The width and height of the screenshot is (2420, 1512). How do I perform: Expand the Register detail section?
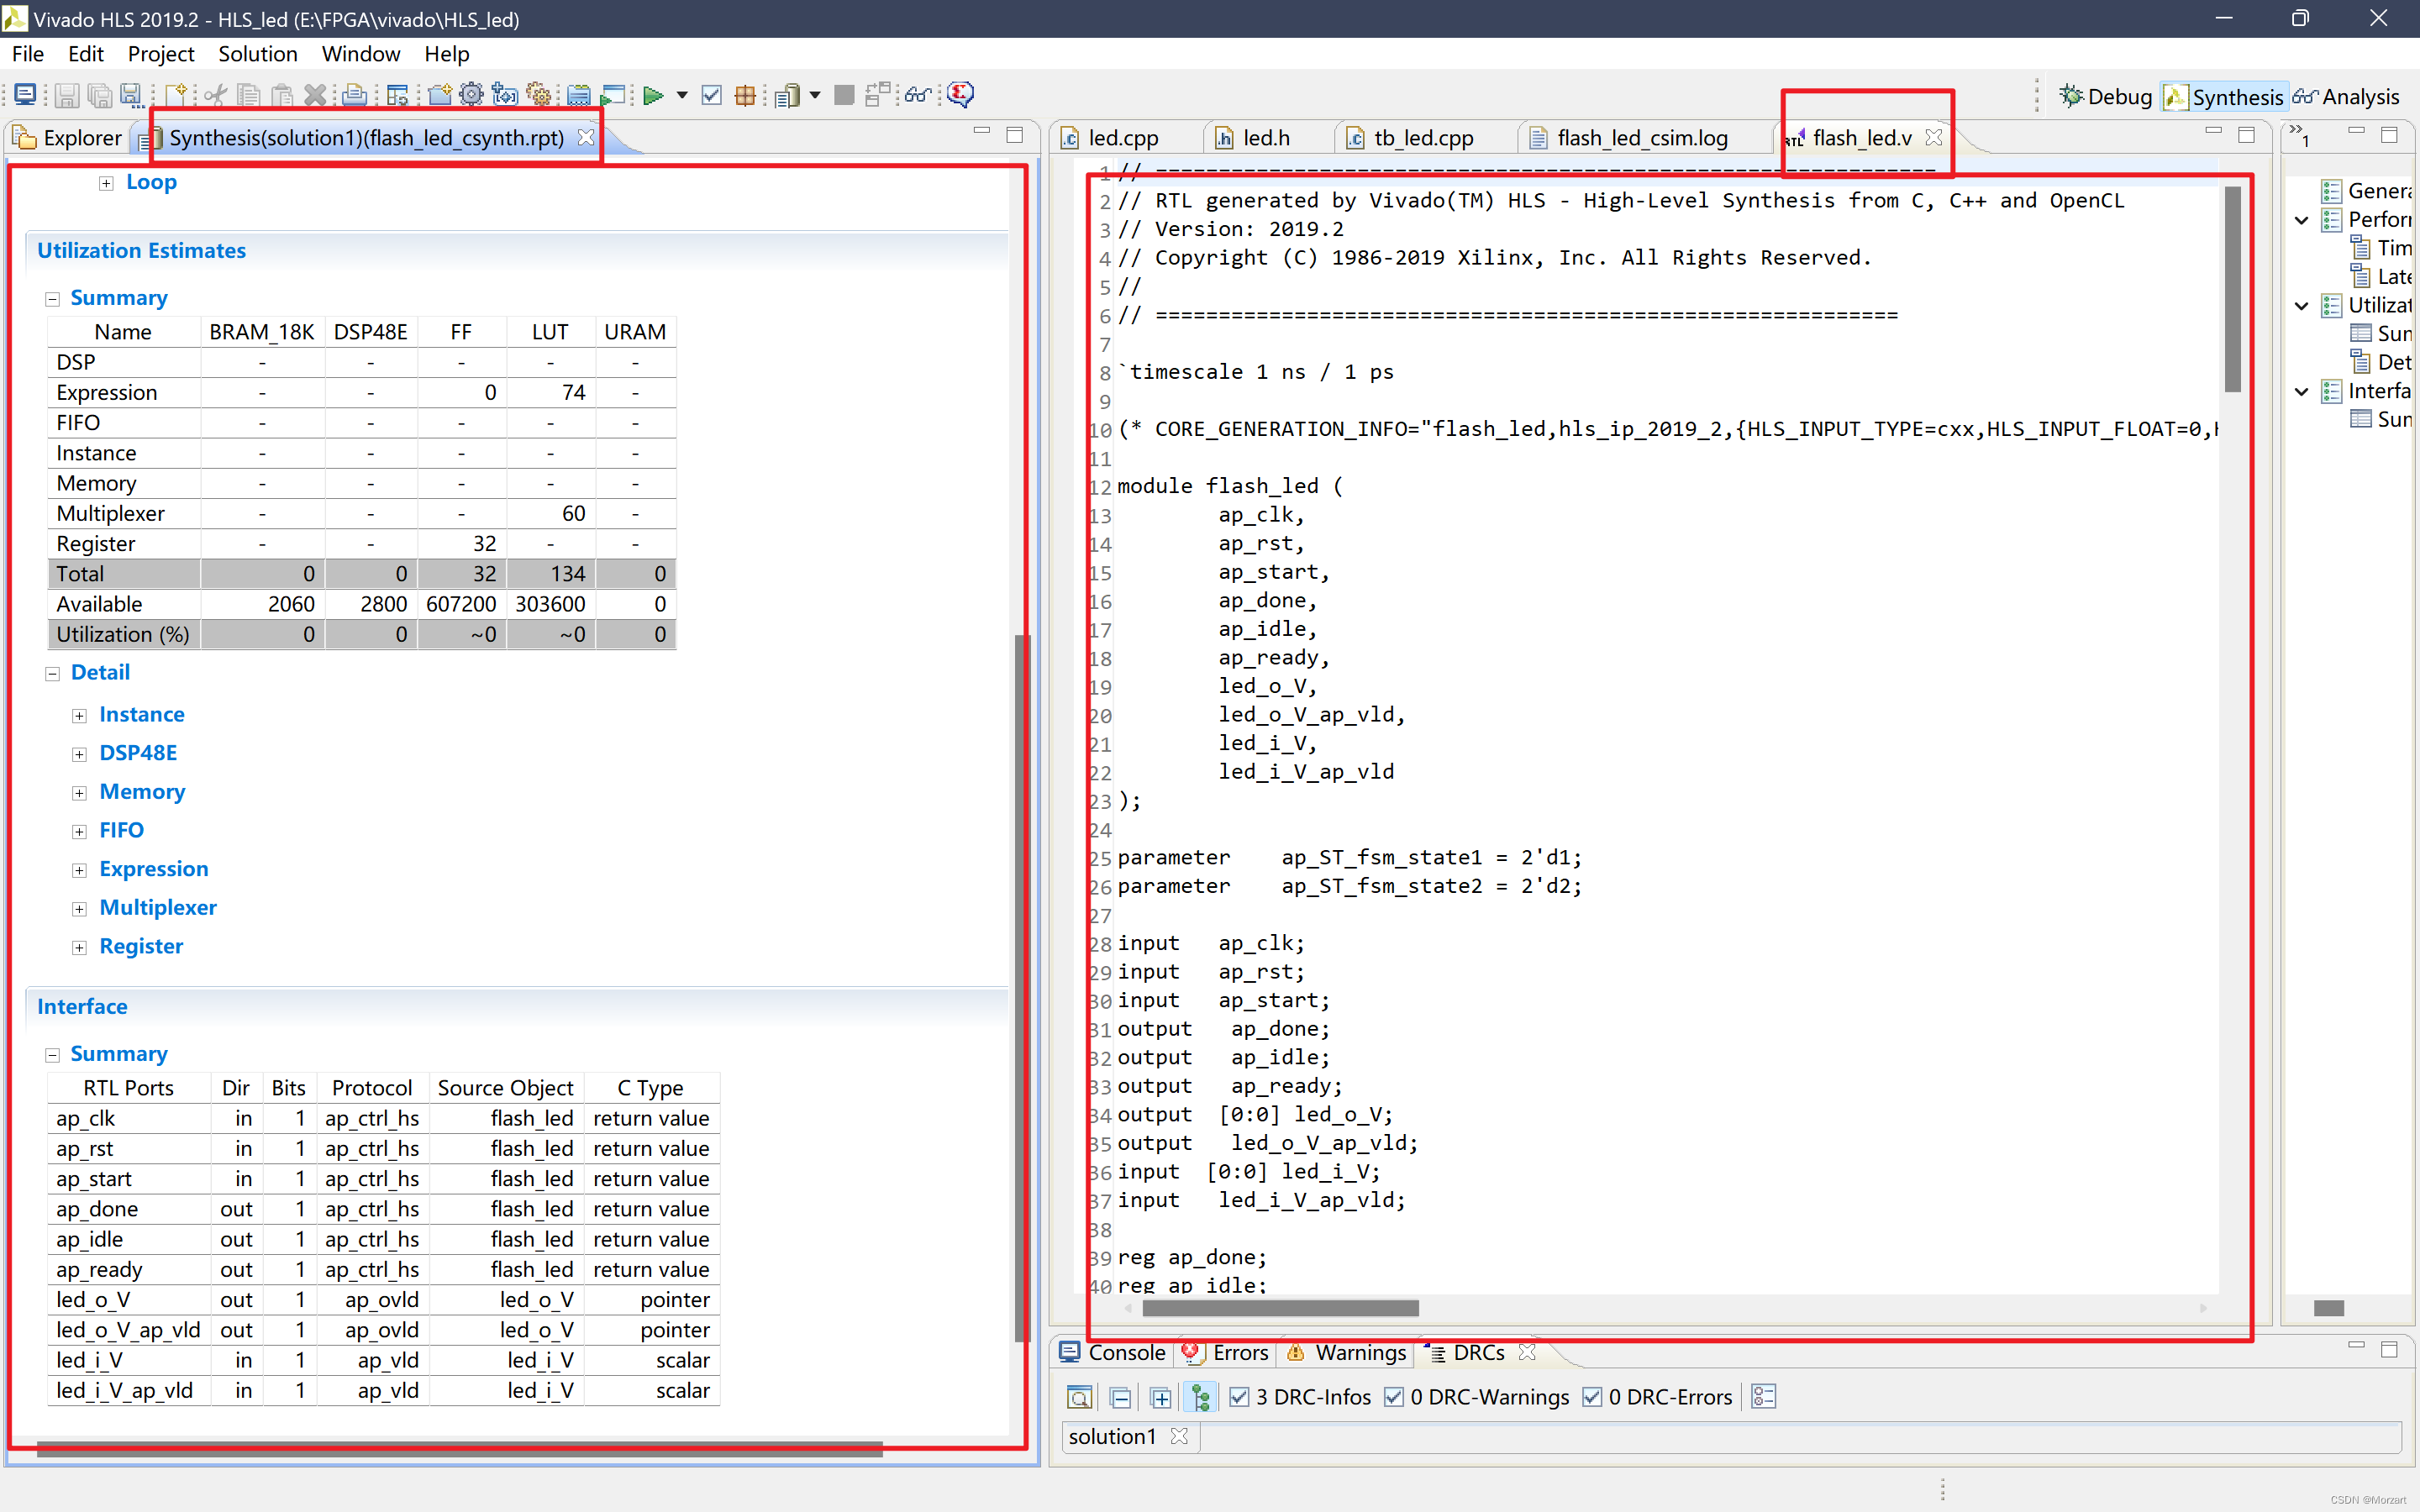click(x=79, y=948)
